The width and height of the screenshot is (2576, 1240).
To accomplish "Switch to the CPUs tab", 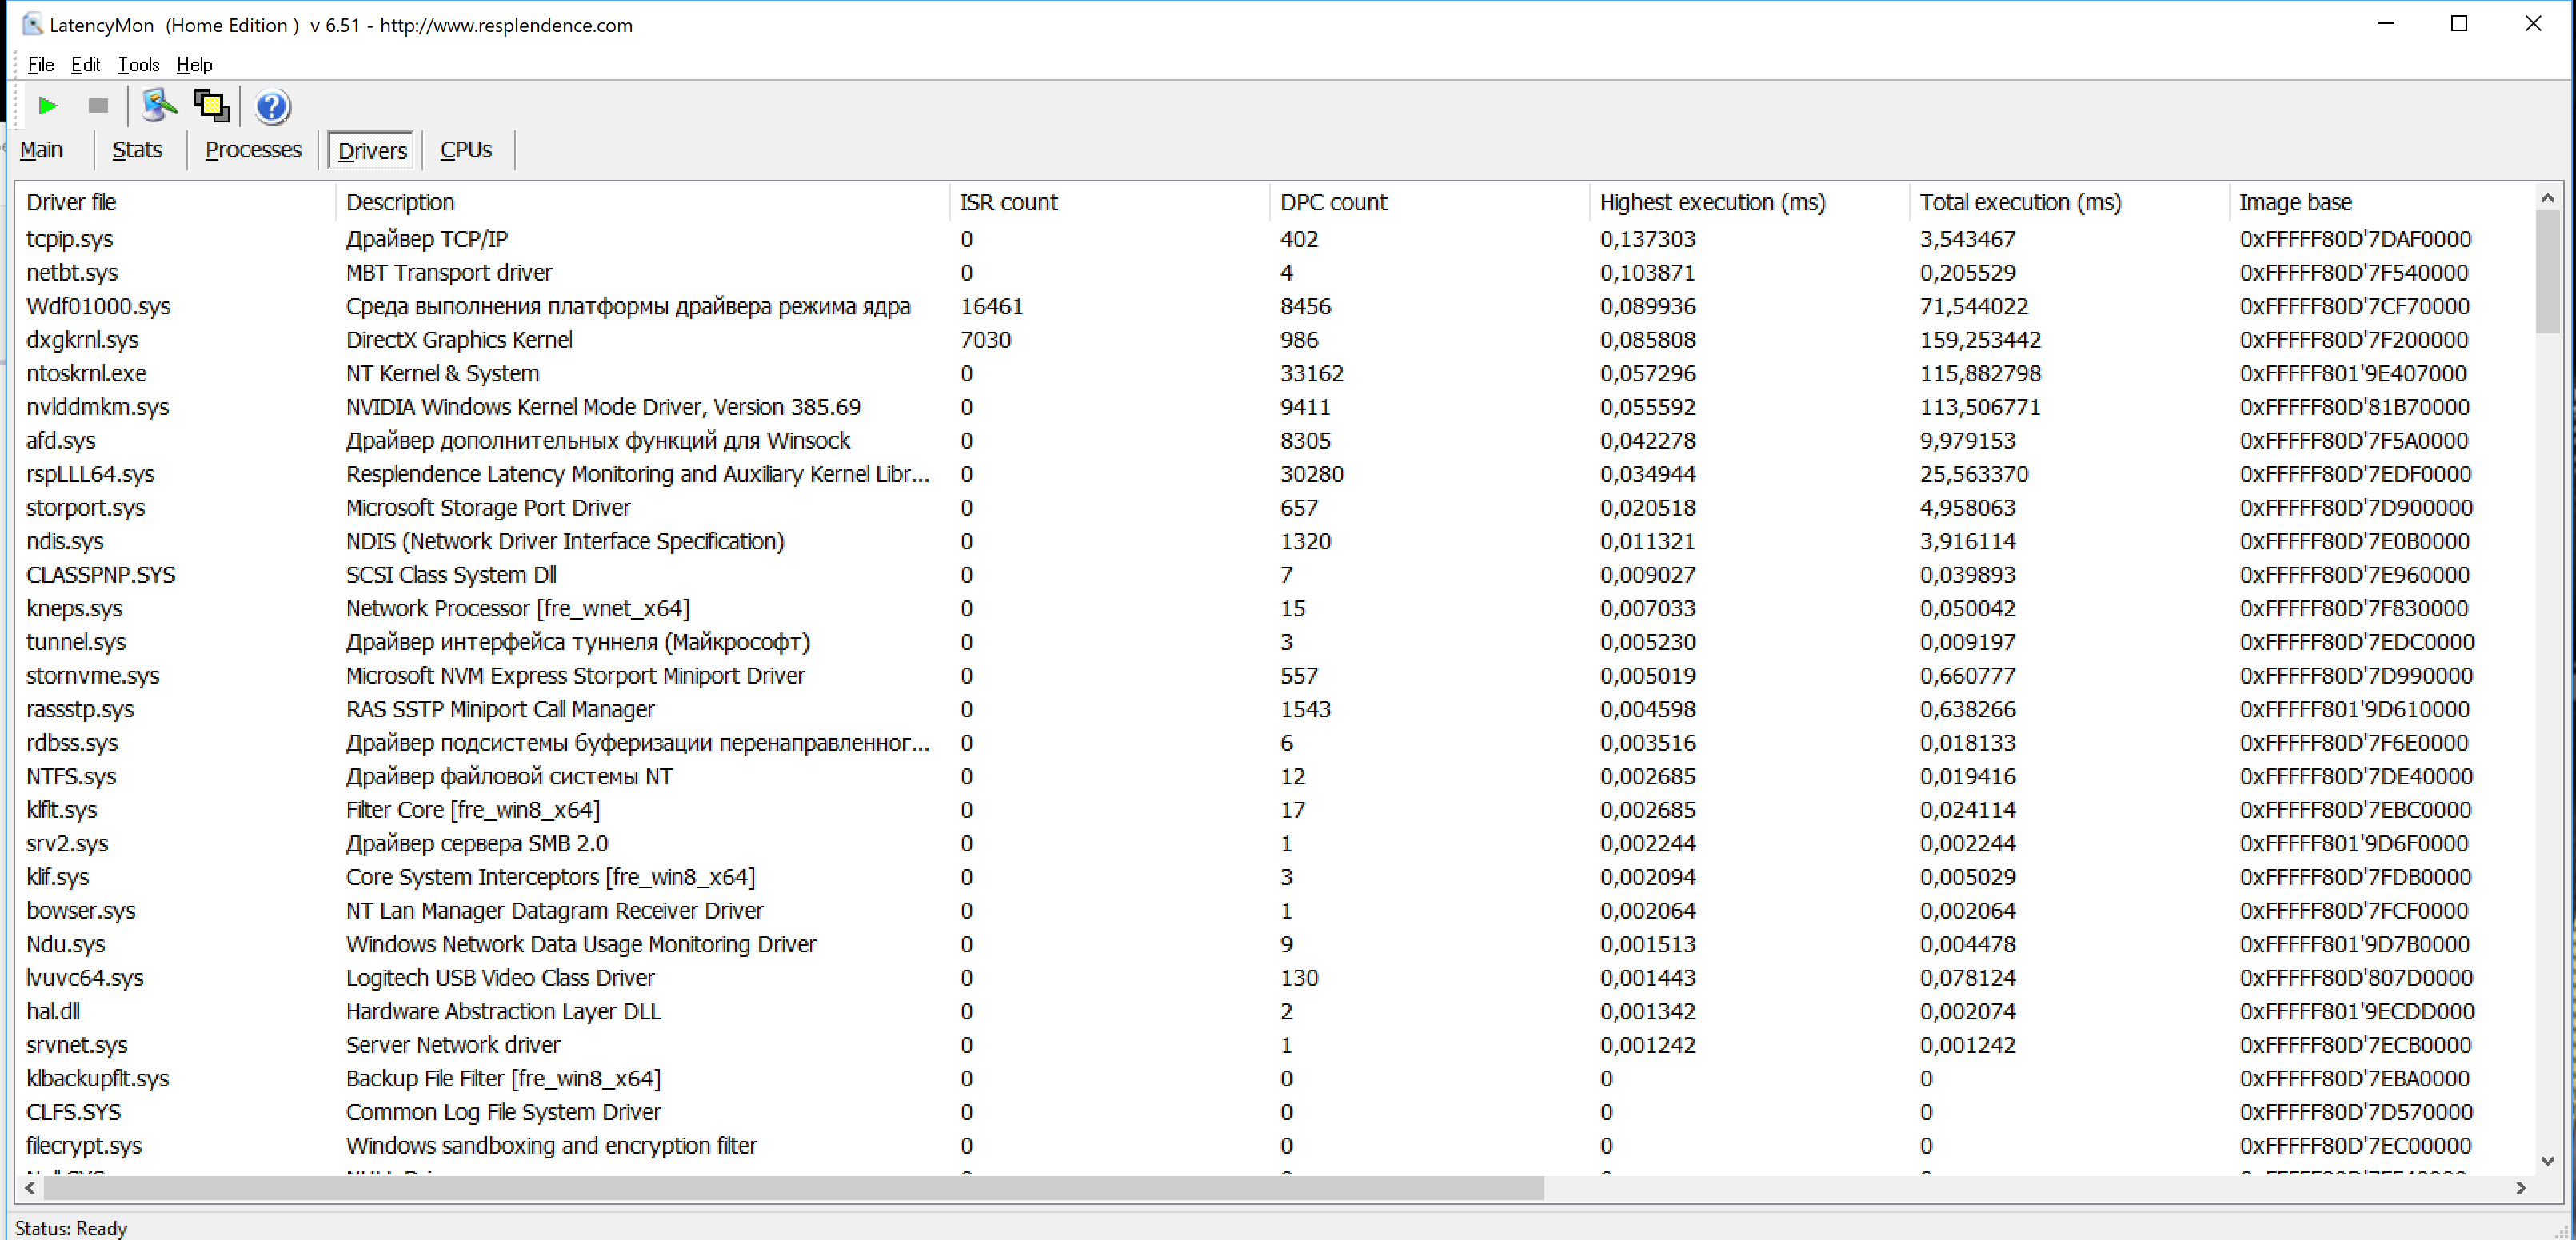I will (466, 150).
